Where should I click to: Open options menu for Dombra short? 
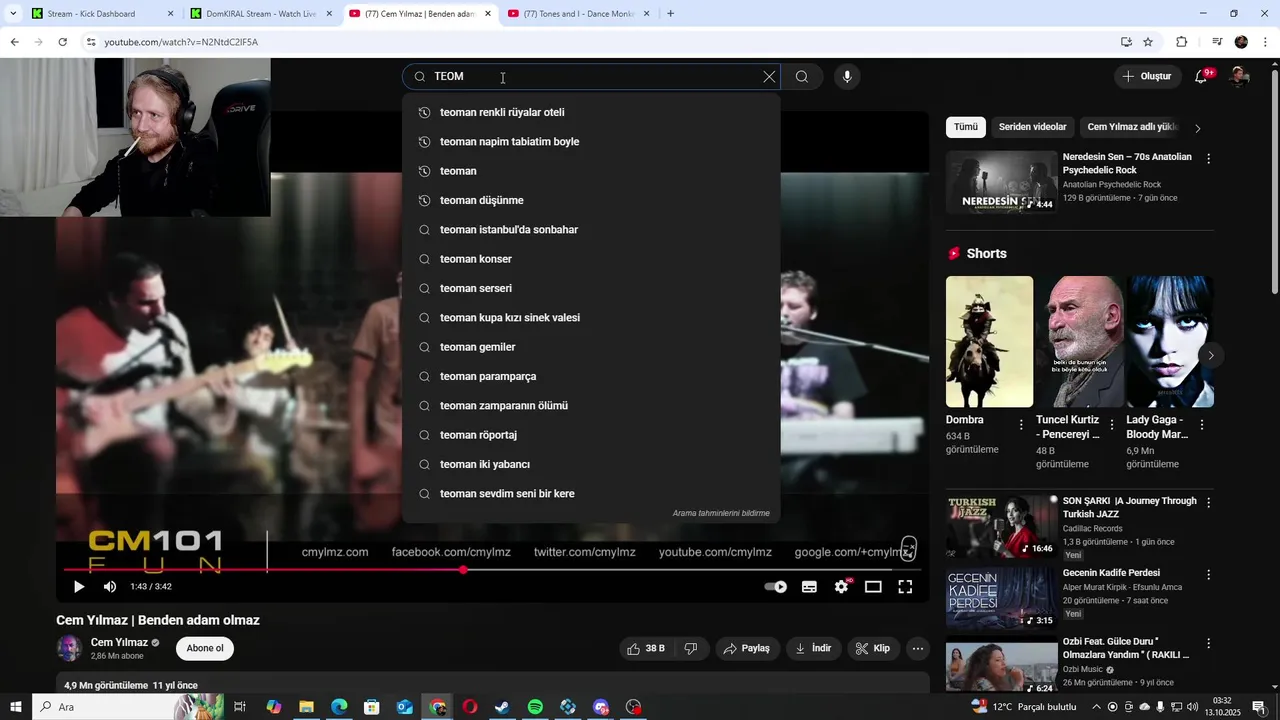click(x=1021, y=425)
